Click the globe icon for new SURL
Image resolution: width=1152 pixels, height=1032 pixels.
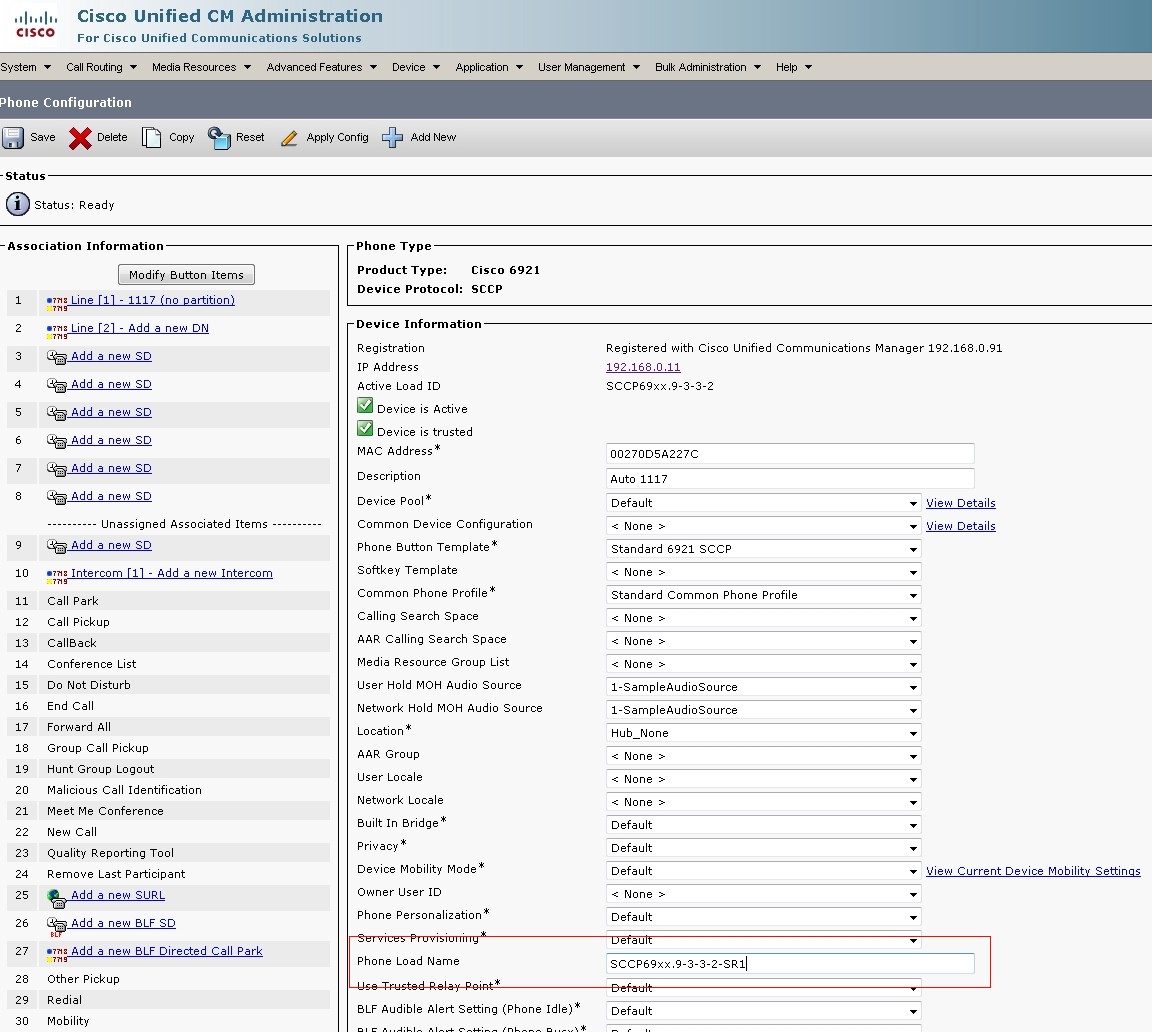point(57,898)
